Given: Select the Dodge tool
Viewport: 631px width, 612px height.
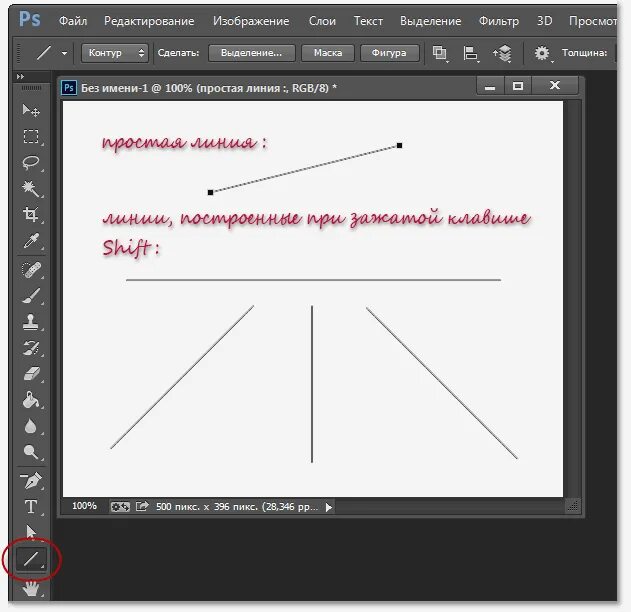Looking at the screenshot, I should [x=31, y=452].
